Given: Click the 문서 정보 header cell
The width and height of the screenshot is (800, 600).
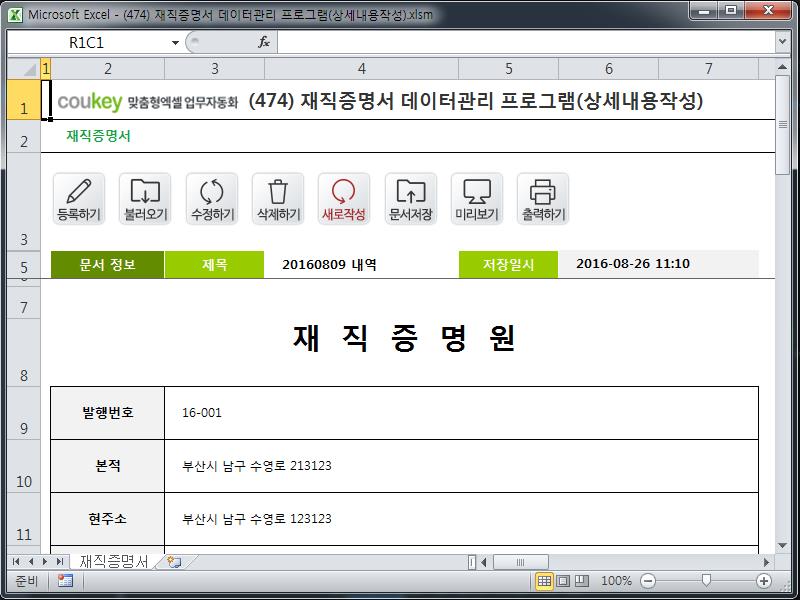Looking at the screenshot, I should pos(108,264).
